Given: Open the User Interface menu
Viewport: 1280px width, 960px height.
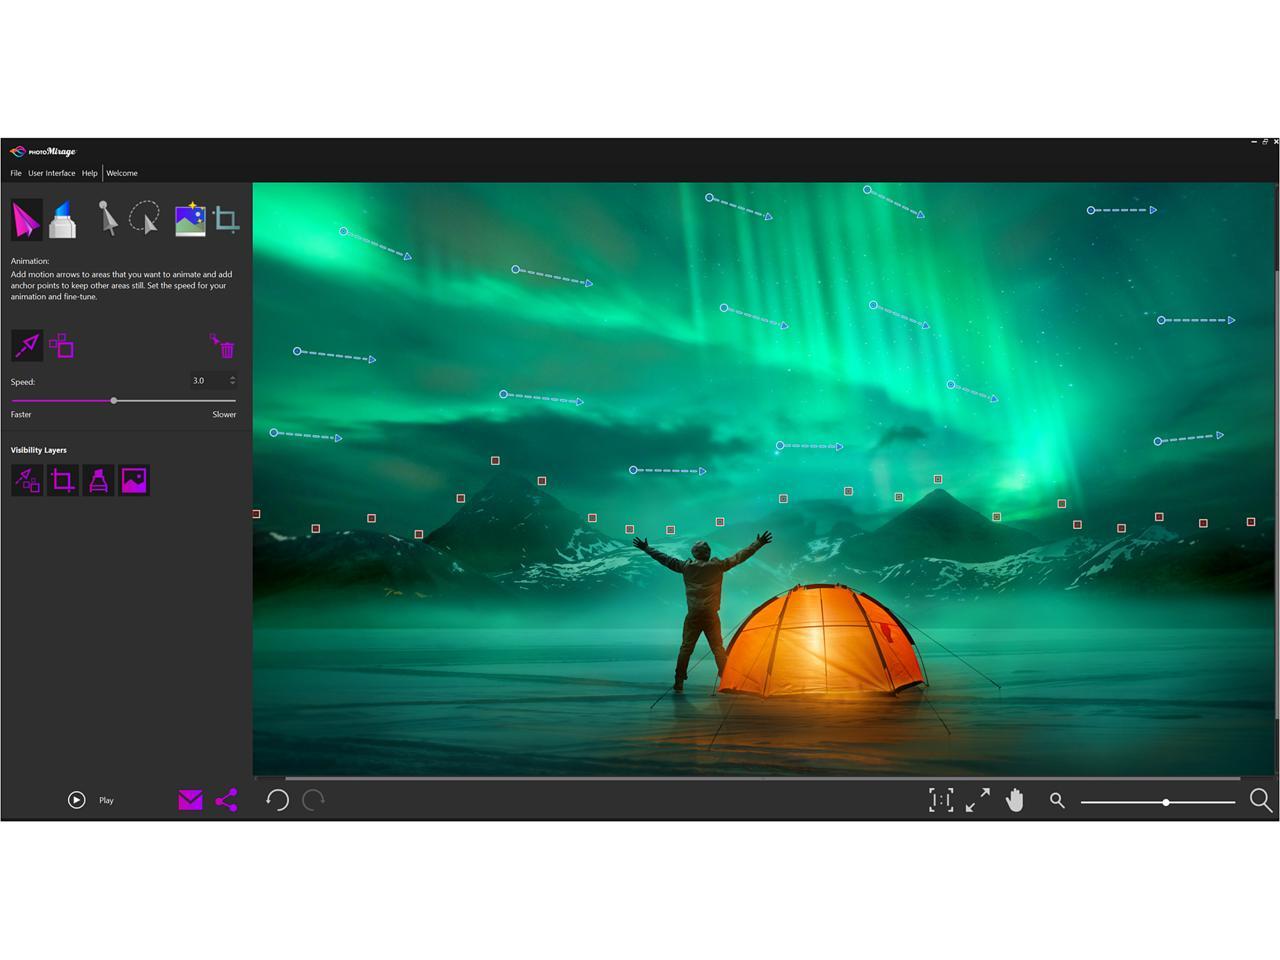Looking at the screenshot, I should [51, 173].
